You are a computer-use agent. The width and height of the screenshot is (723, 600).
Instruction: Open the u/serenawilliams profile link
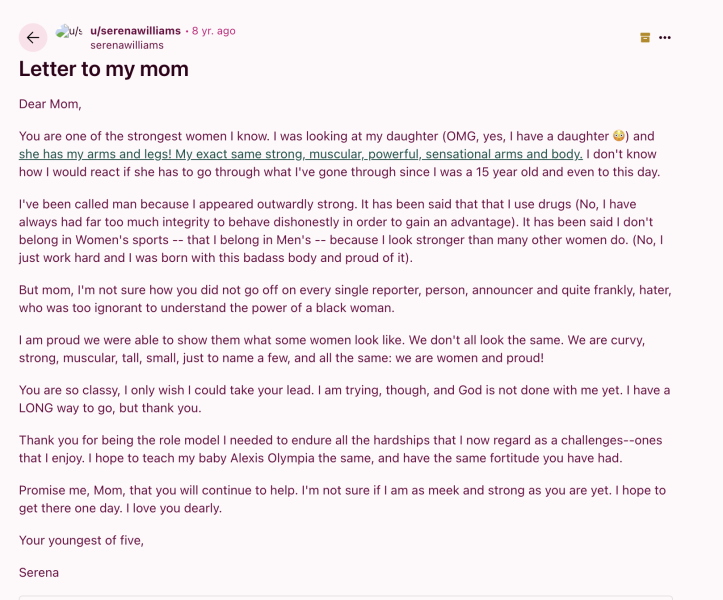(135, 31)
